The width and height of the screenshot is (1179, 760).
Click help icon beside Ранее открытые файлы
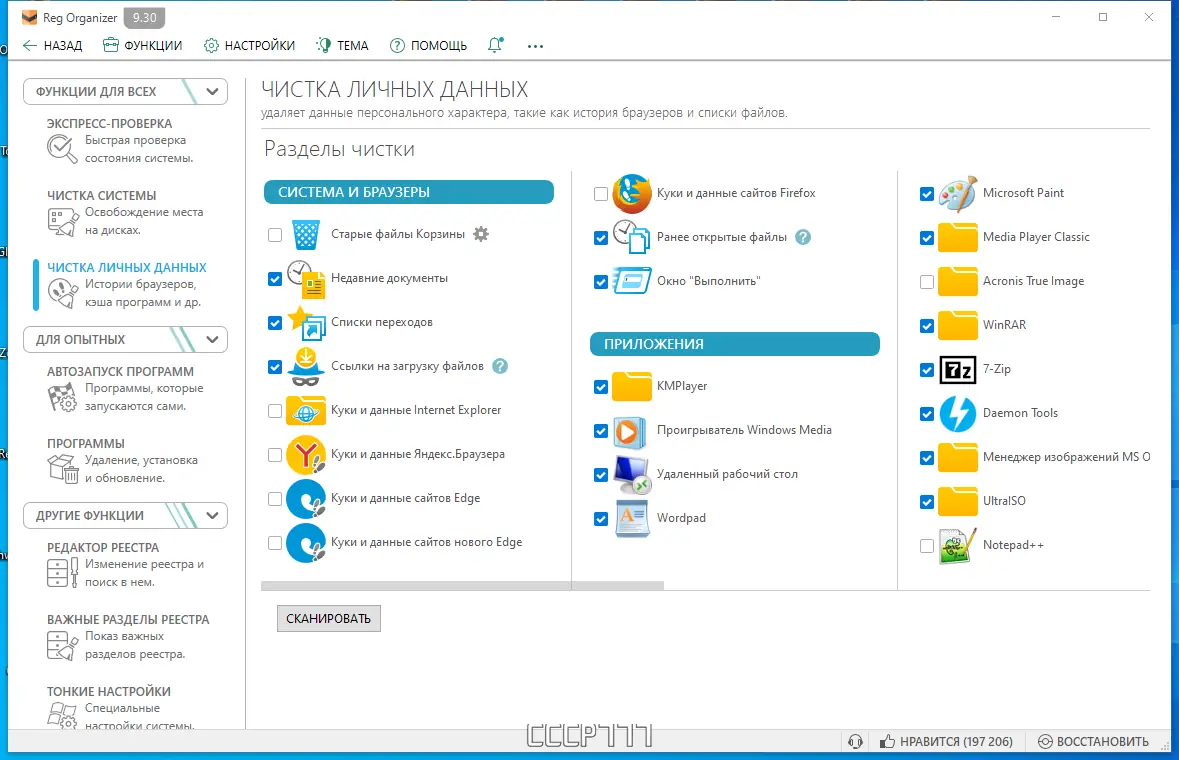click(803, 237)
